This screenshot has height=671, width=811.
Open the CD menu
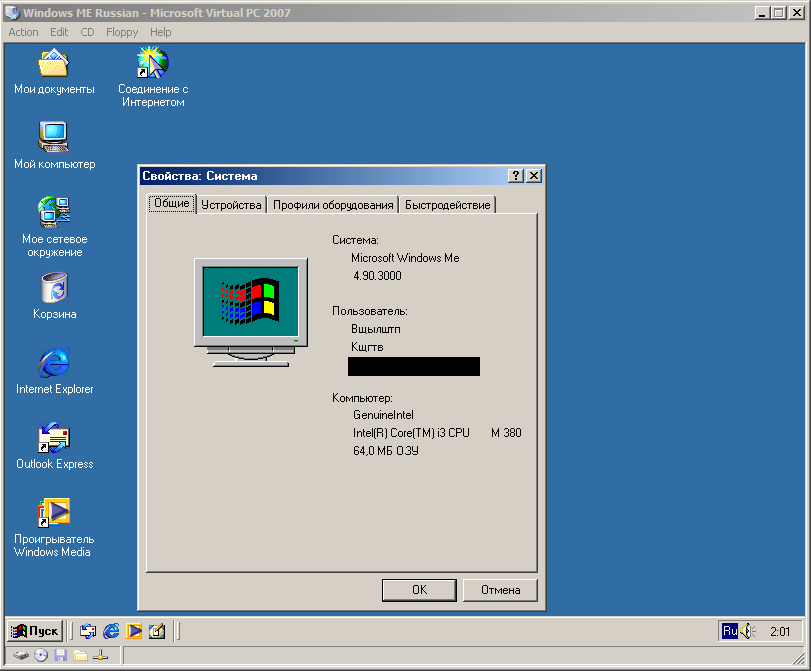pos(87,32)
